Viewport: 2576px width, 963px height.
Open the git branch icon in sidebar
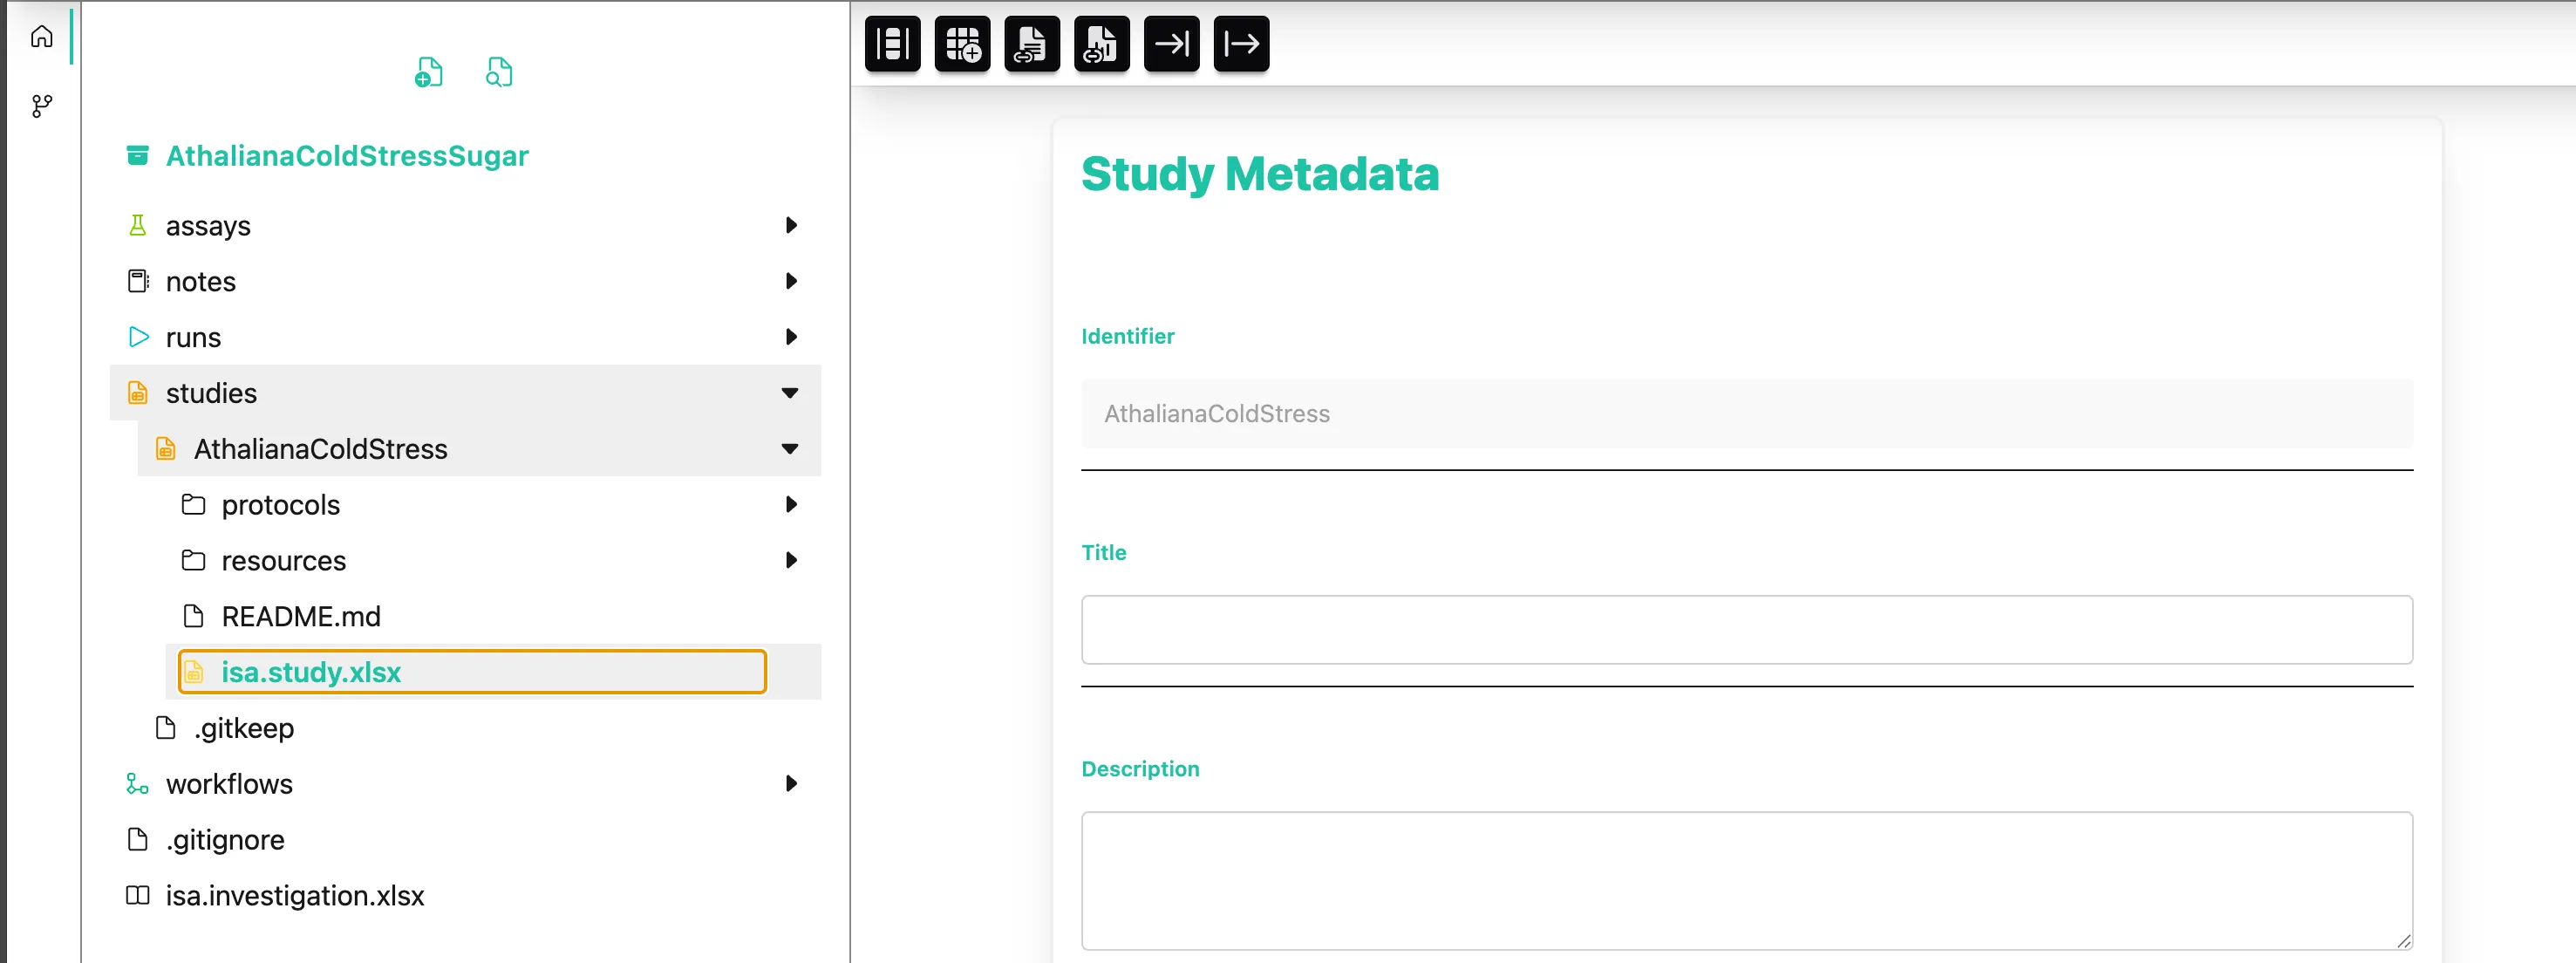[x=41, y=106]
